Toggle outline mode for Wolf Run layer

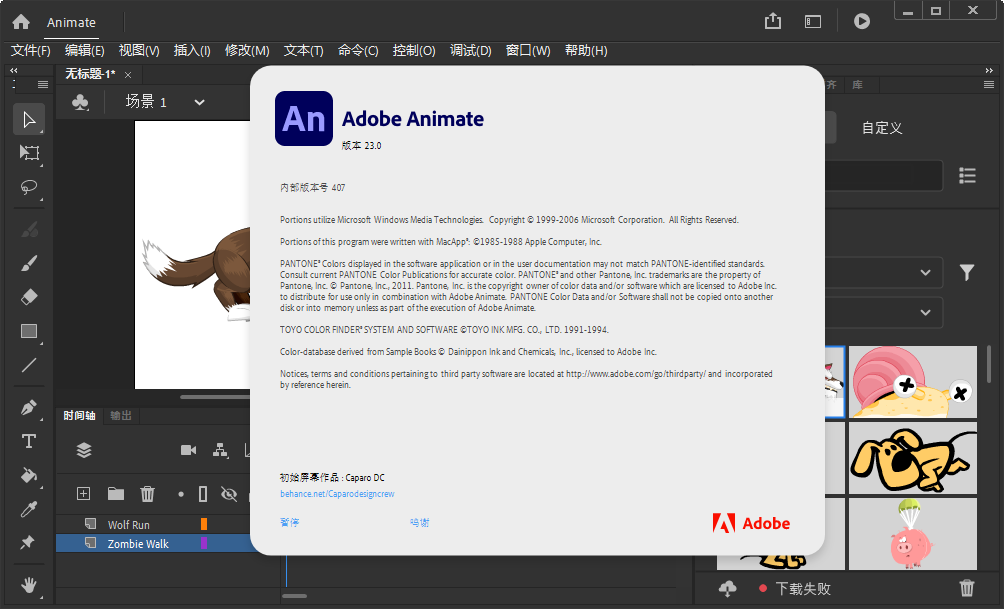coord(205,523)
